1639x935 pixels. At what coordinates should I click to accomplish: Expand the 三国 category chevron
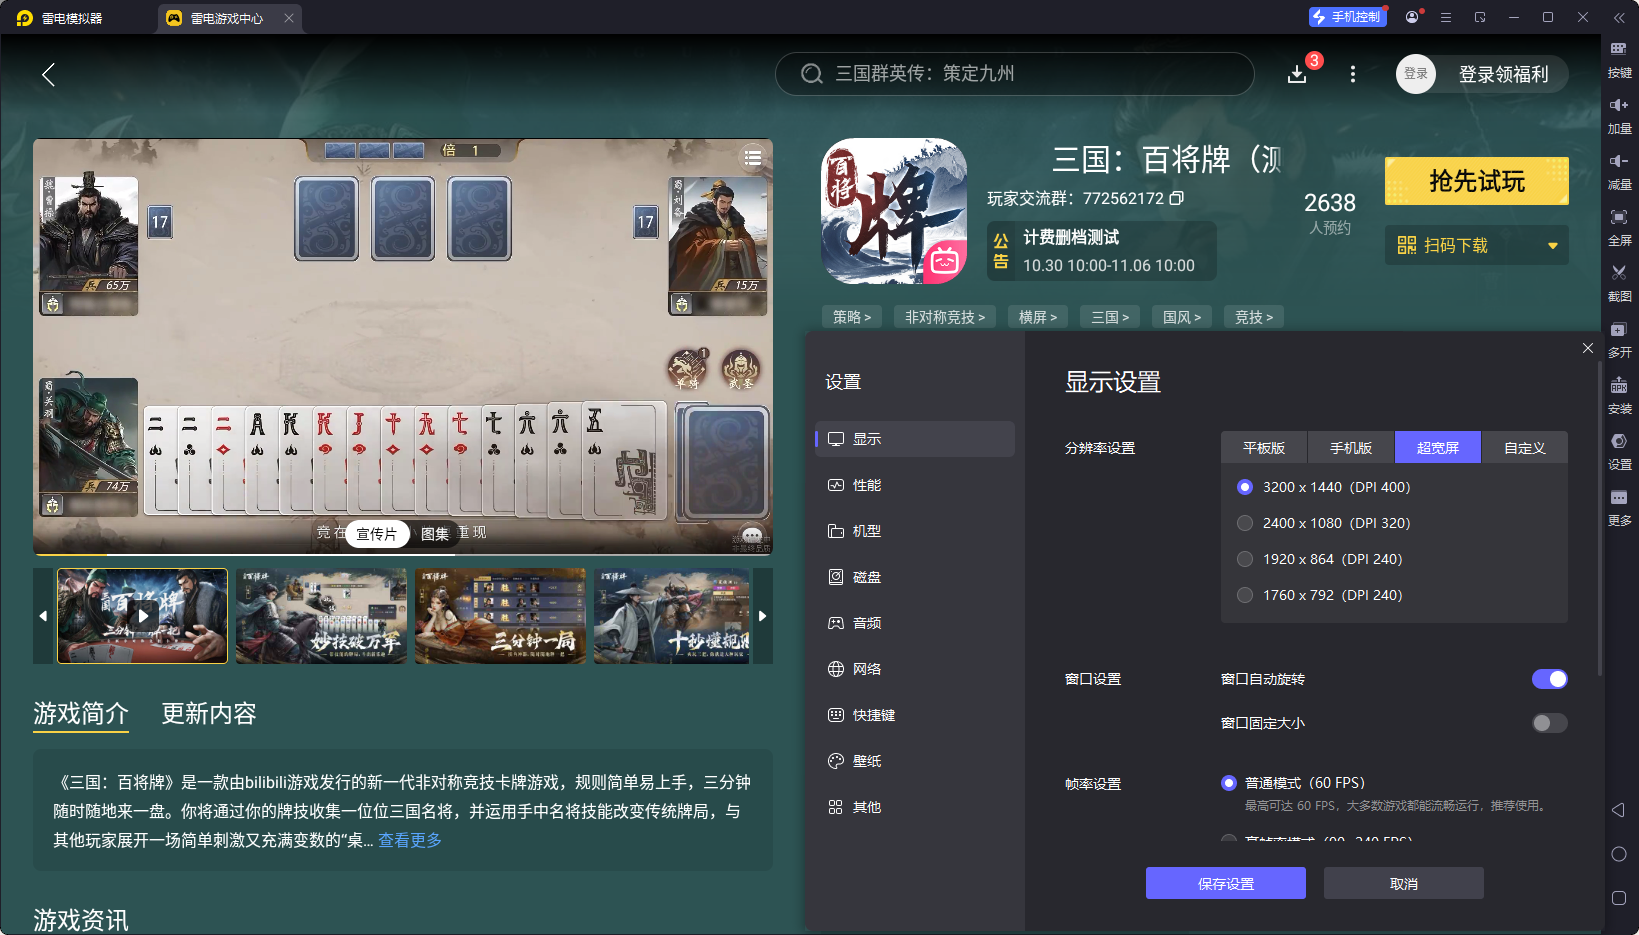tap(1125, 317)
